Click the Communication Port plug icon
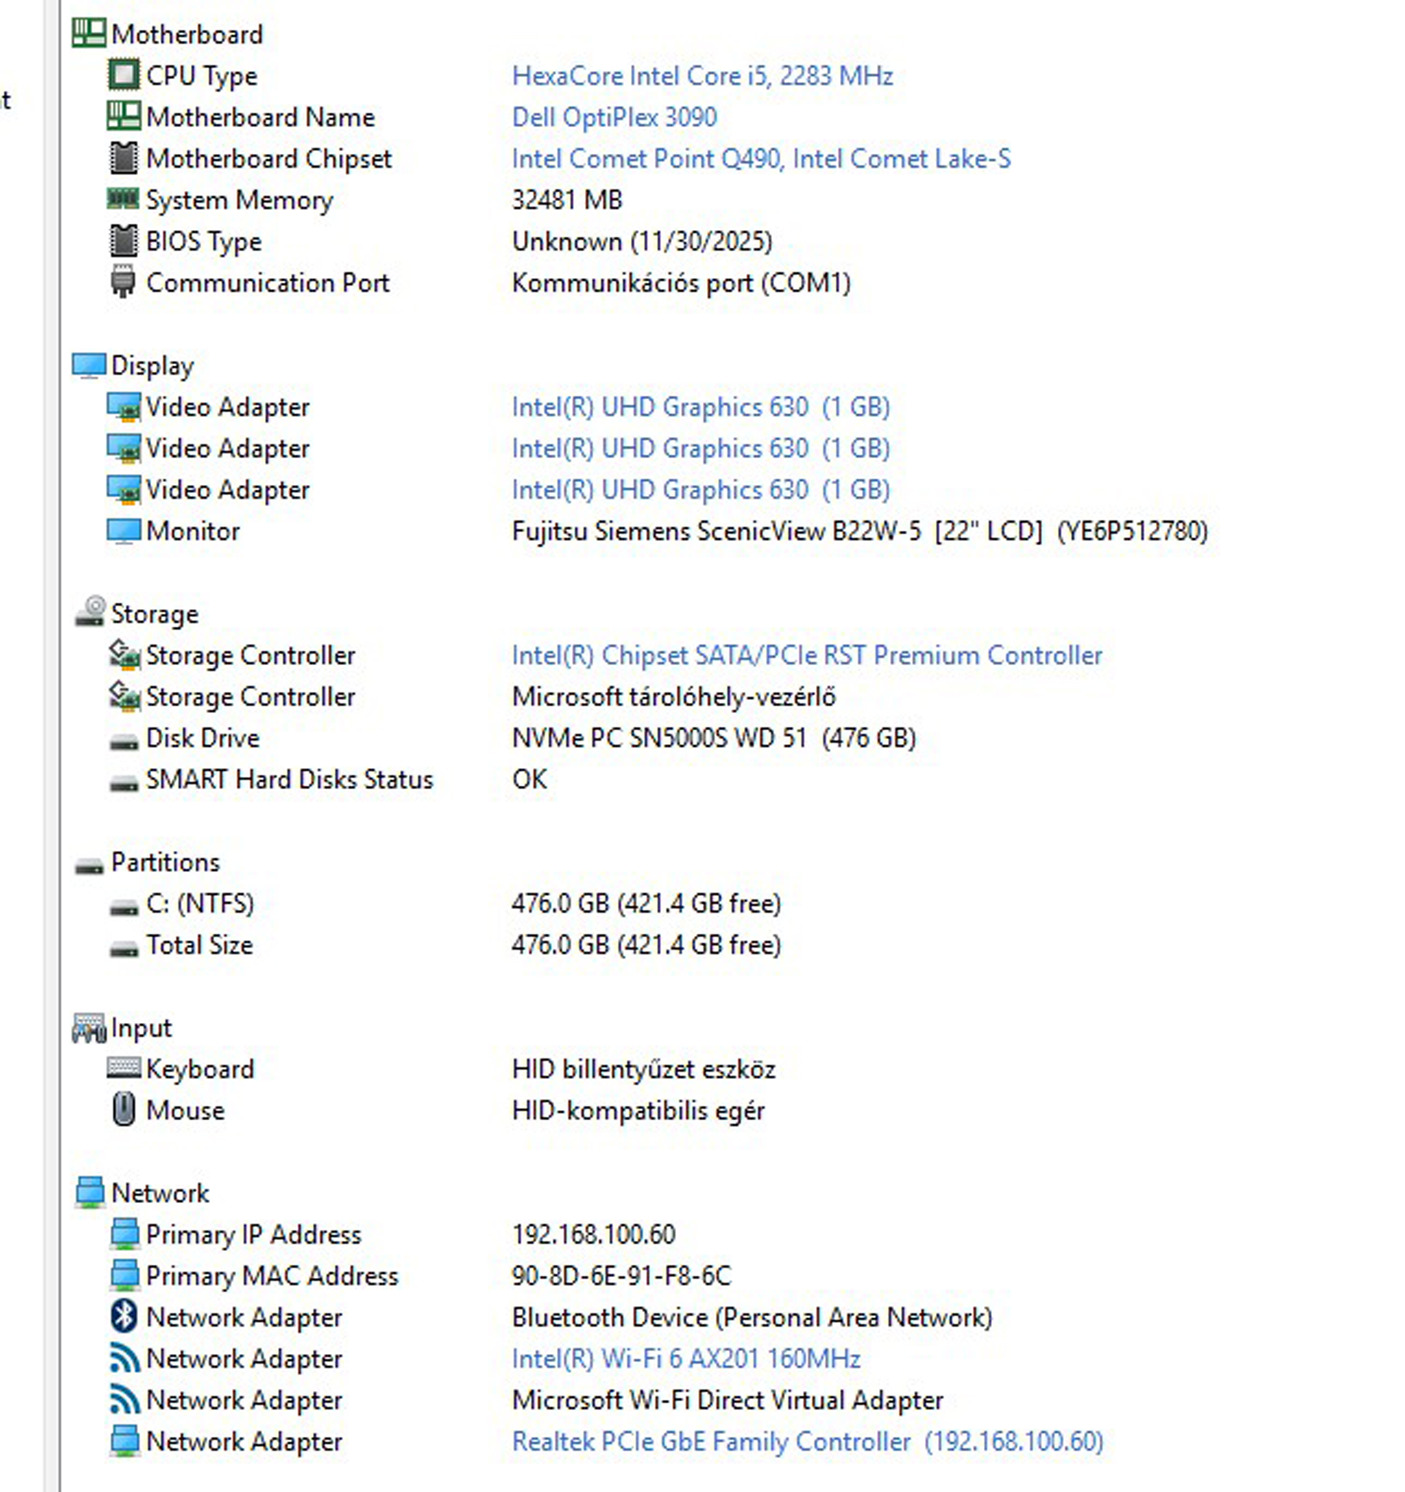Screen dimensions: 1405x1492 tap(123, 282)
